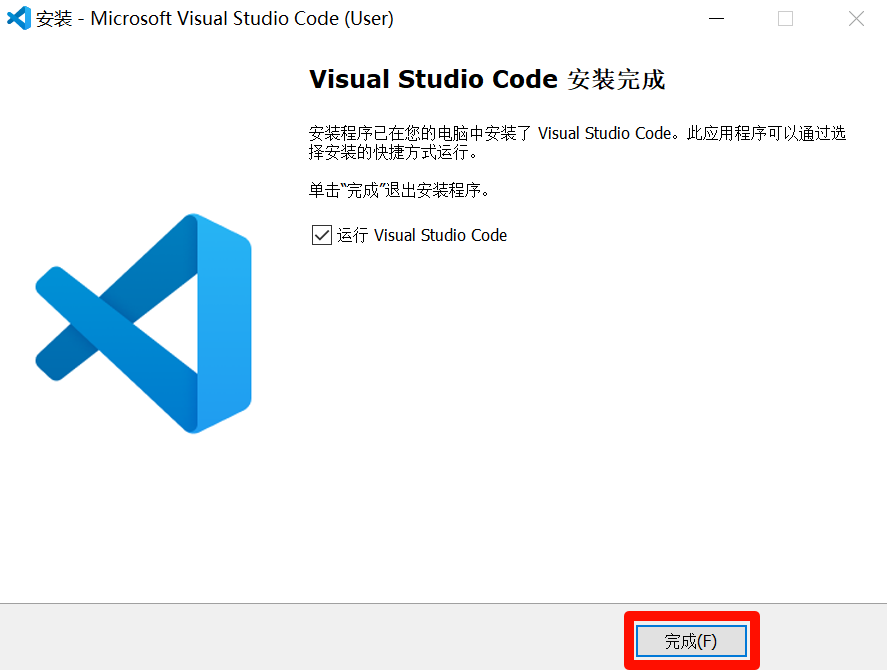
Task: Minimize the installer window
Action: [x=716, y=18]
